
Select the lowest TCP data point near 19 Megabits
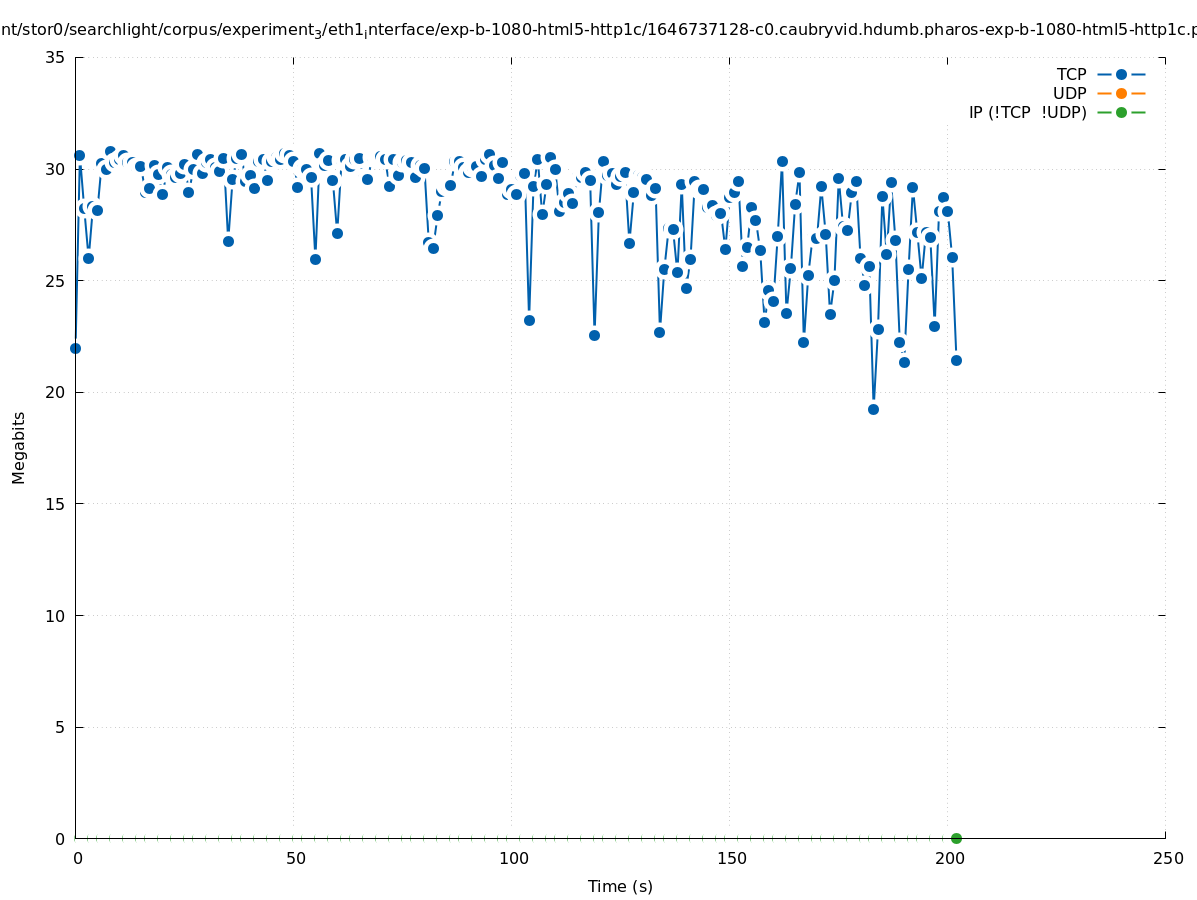[x=873, y=409]
